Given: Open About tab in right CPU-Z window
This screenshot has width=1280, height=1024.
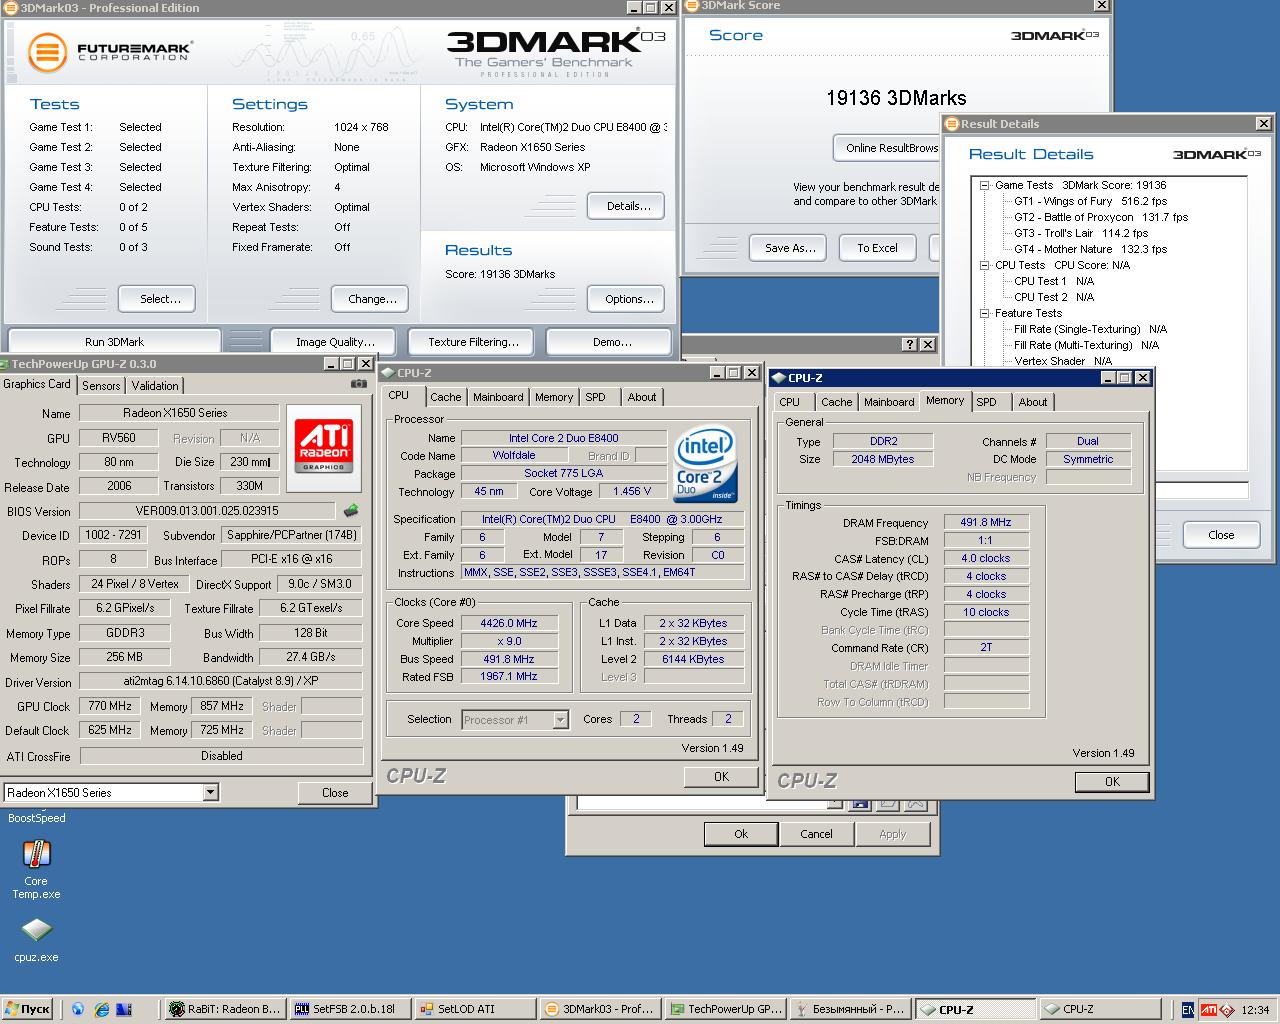Looking at the screenshot, I should [1033, 402].
